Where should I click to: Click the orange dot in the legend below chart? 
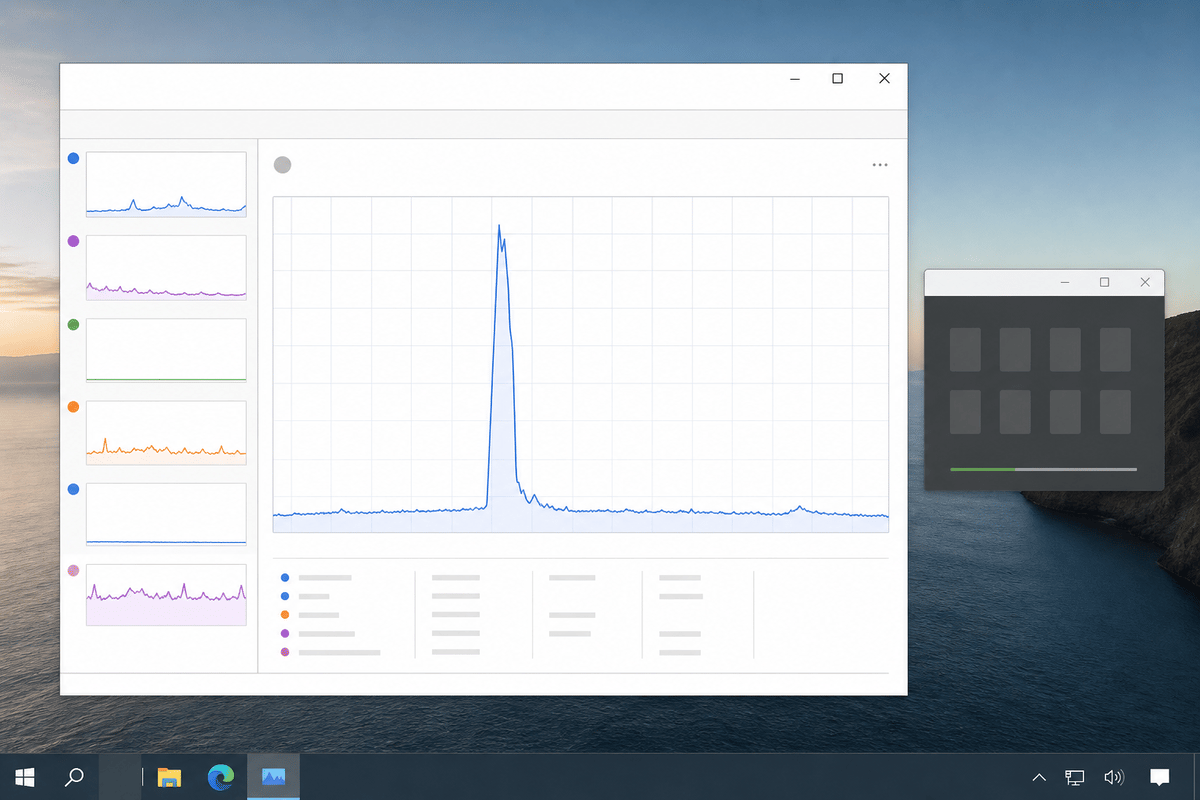285,614
